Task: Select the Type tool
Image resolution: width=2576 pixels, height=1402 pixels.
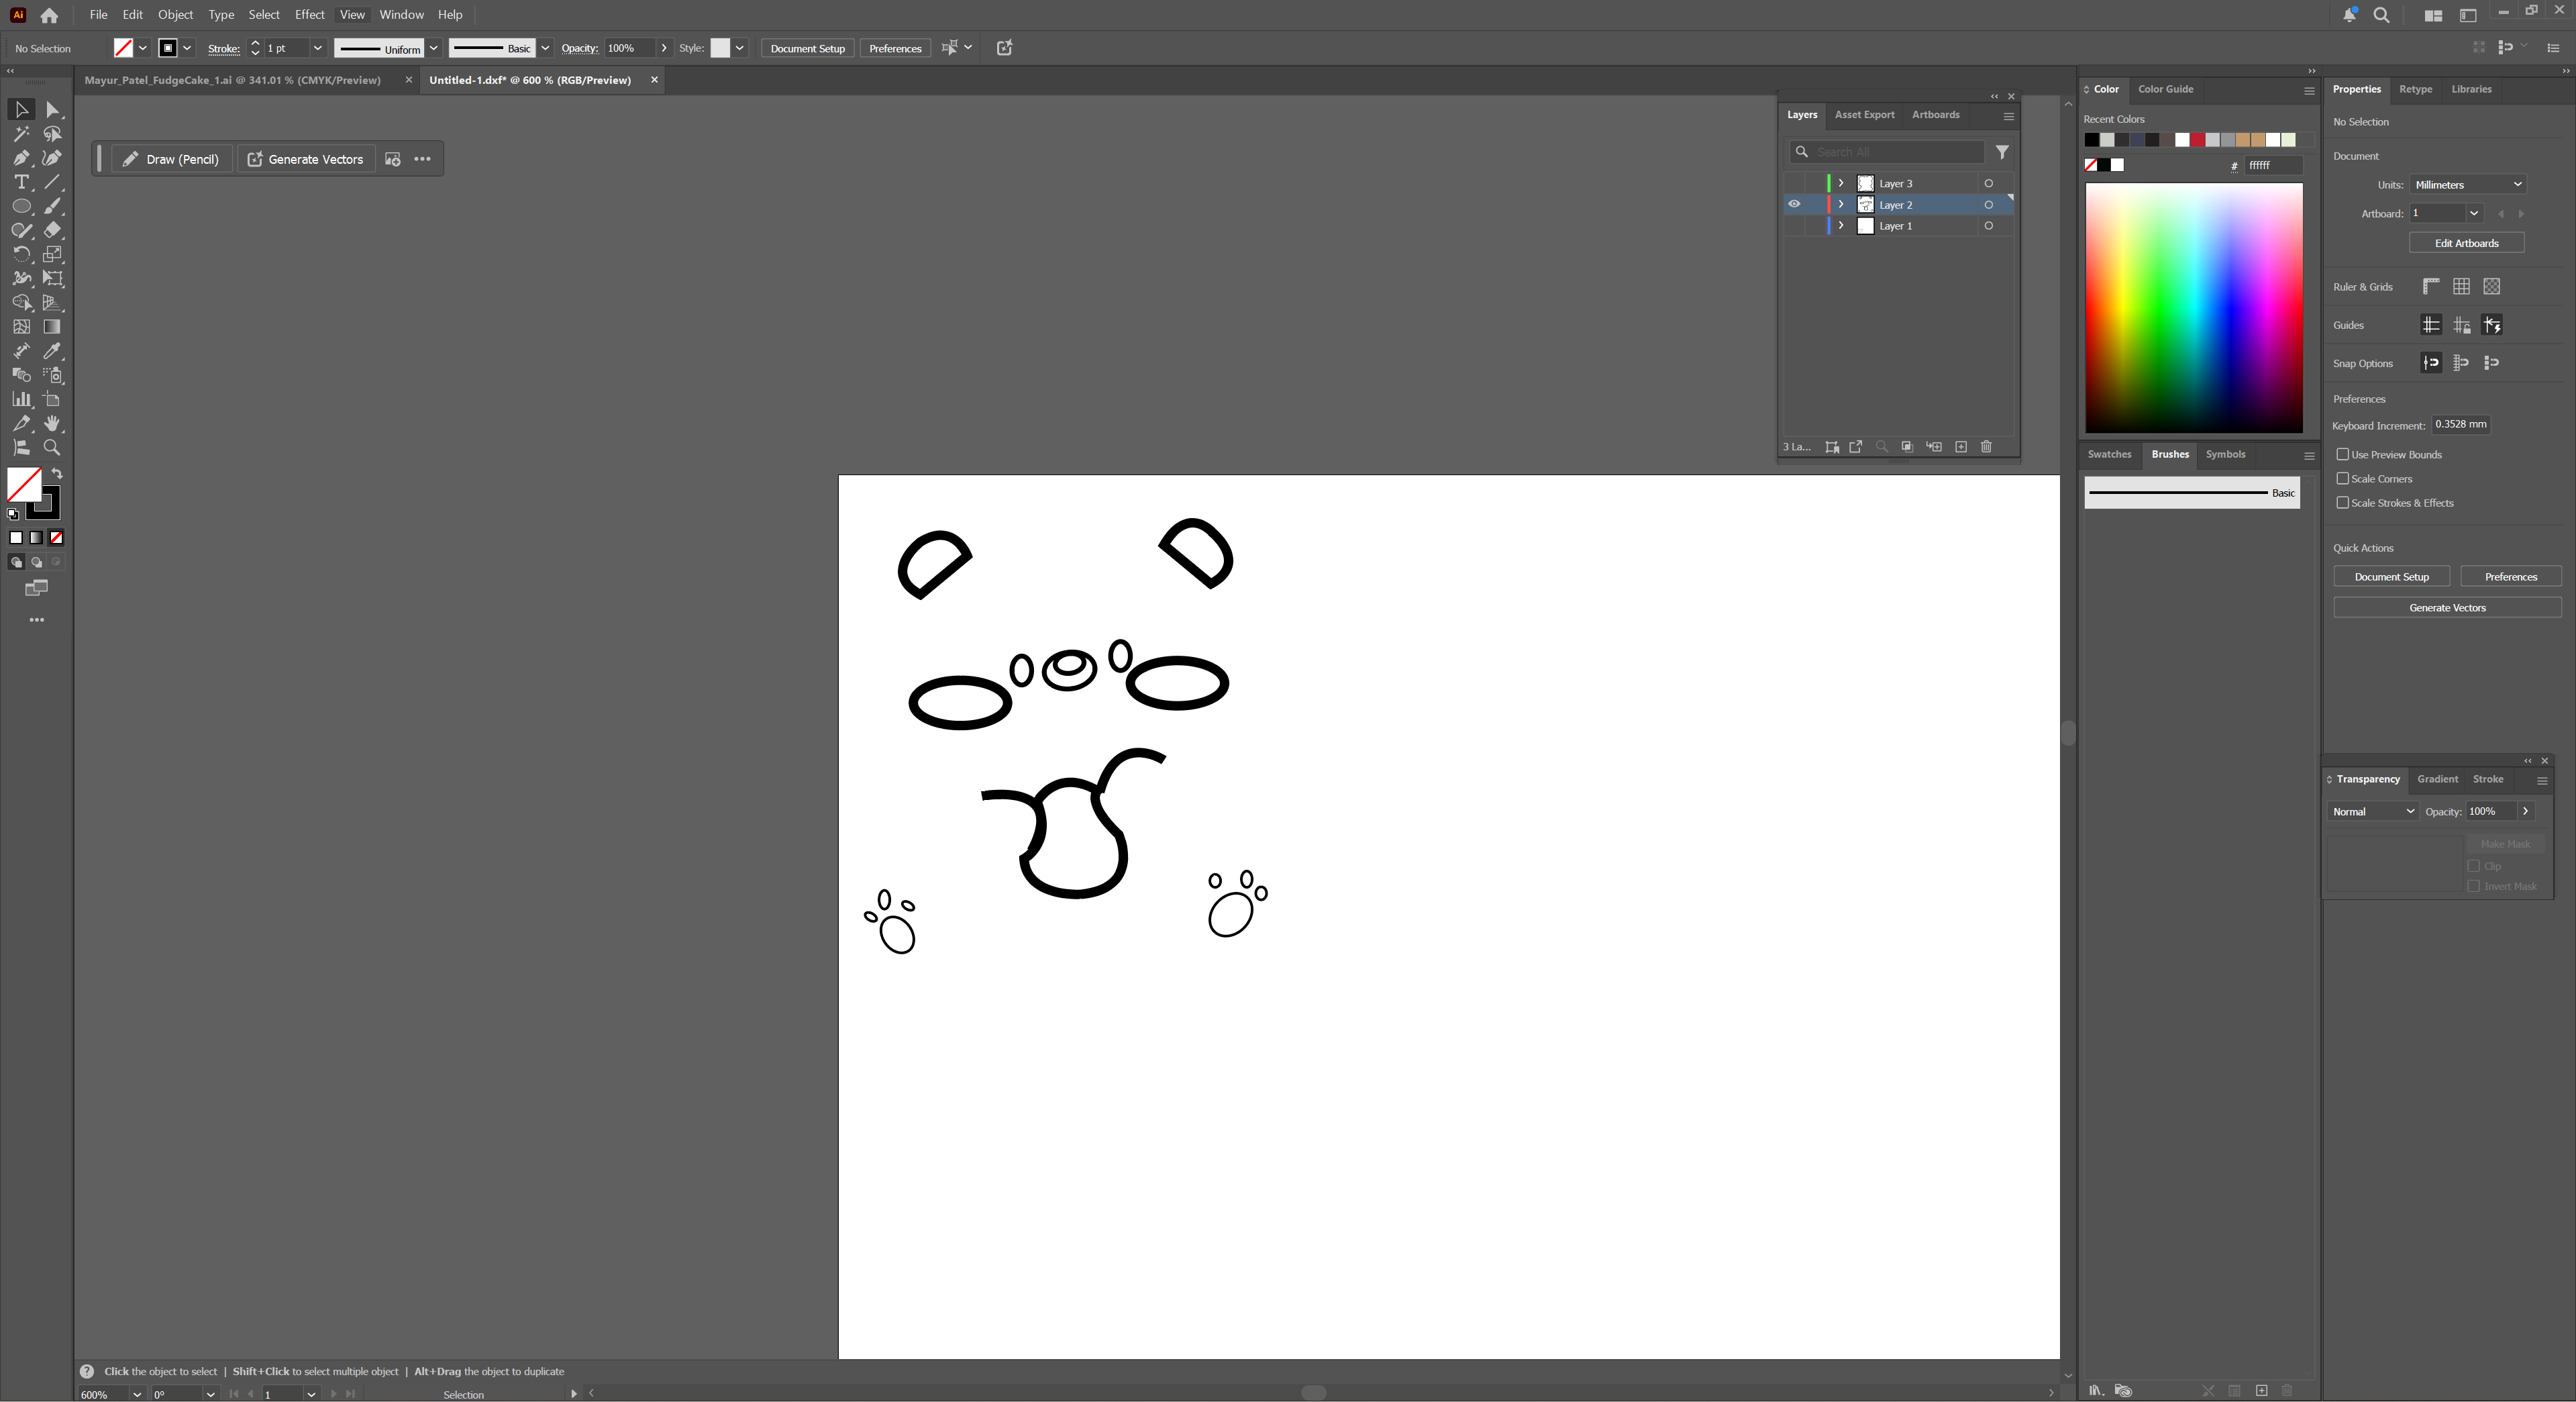Action: pos(21,182)
